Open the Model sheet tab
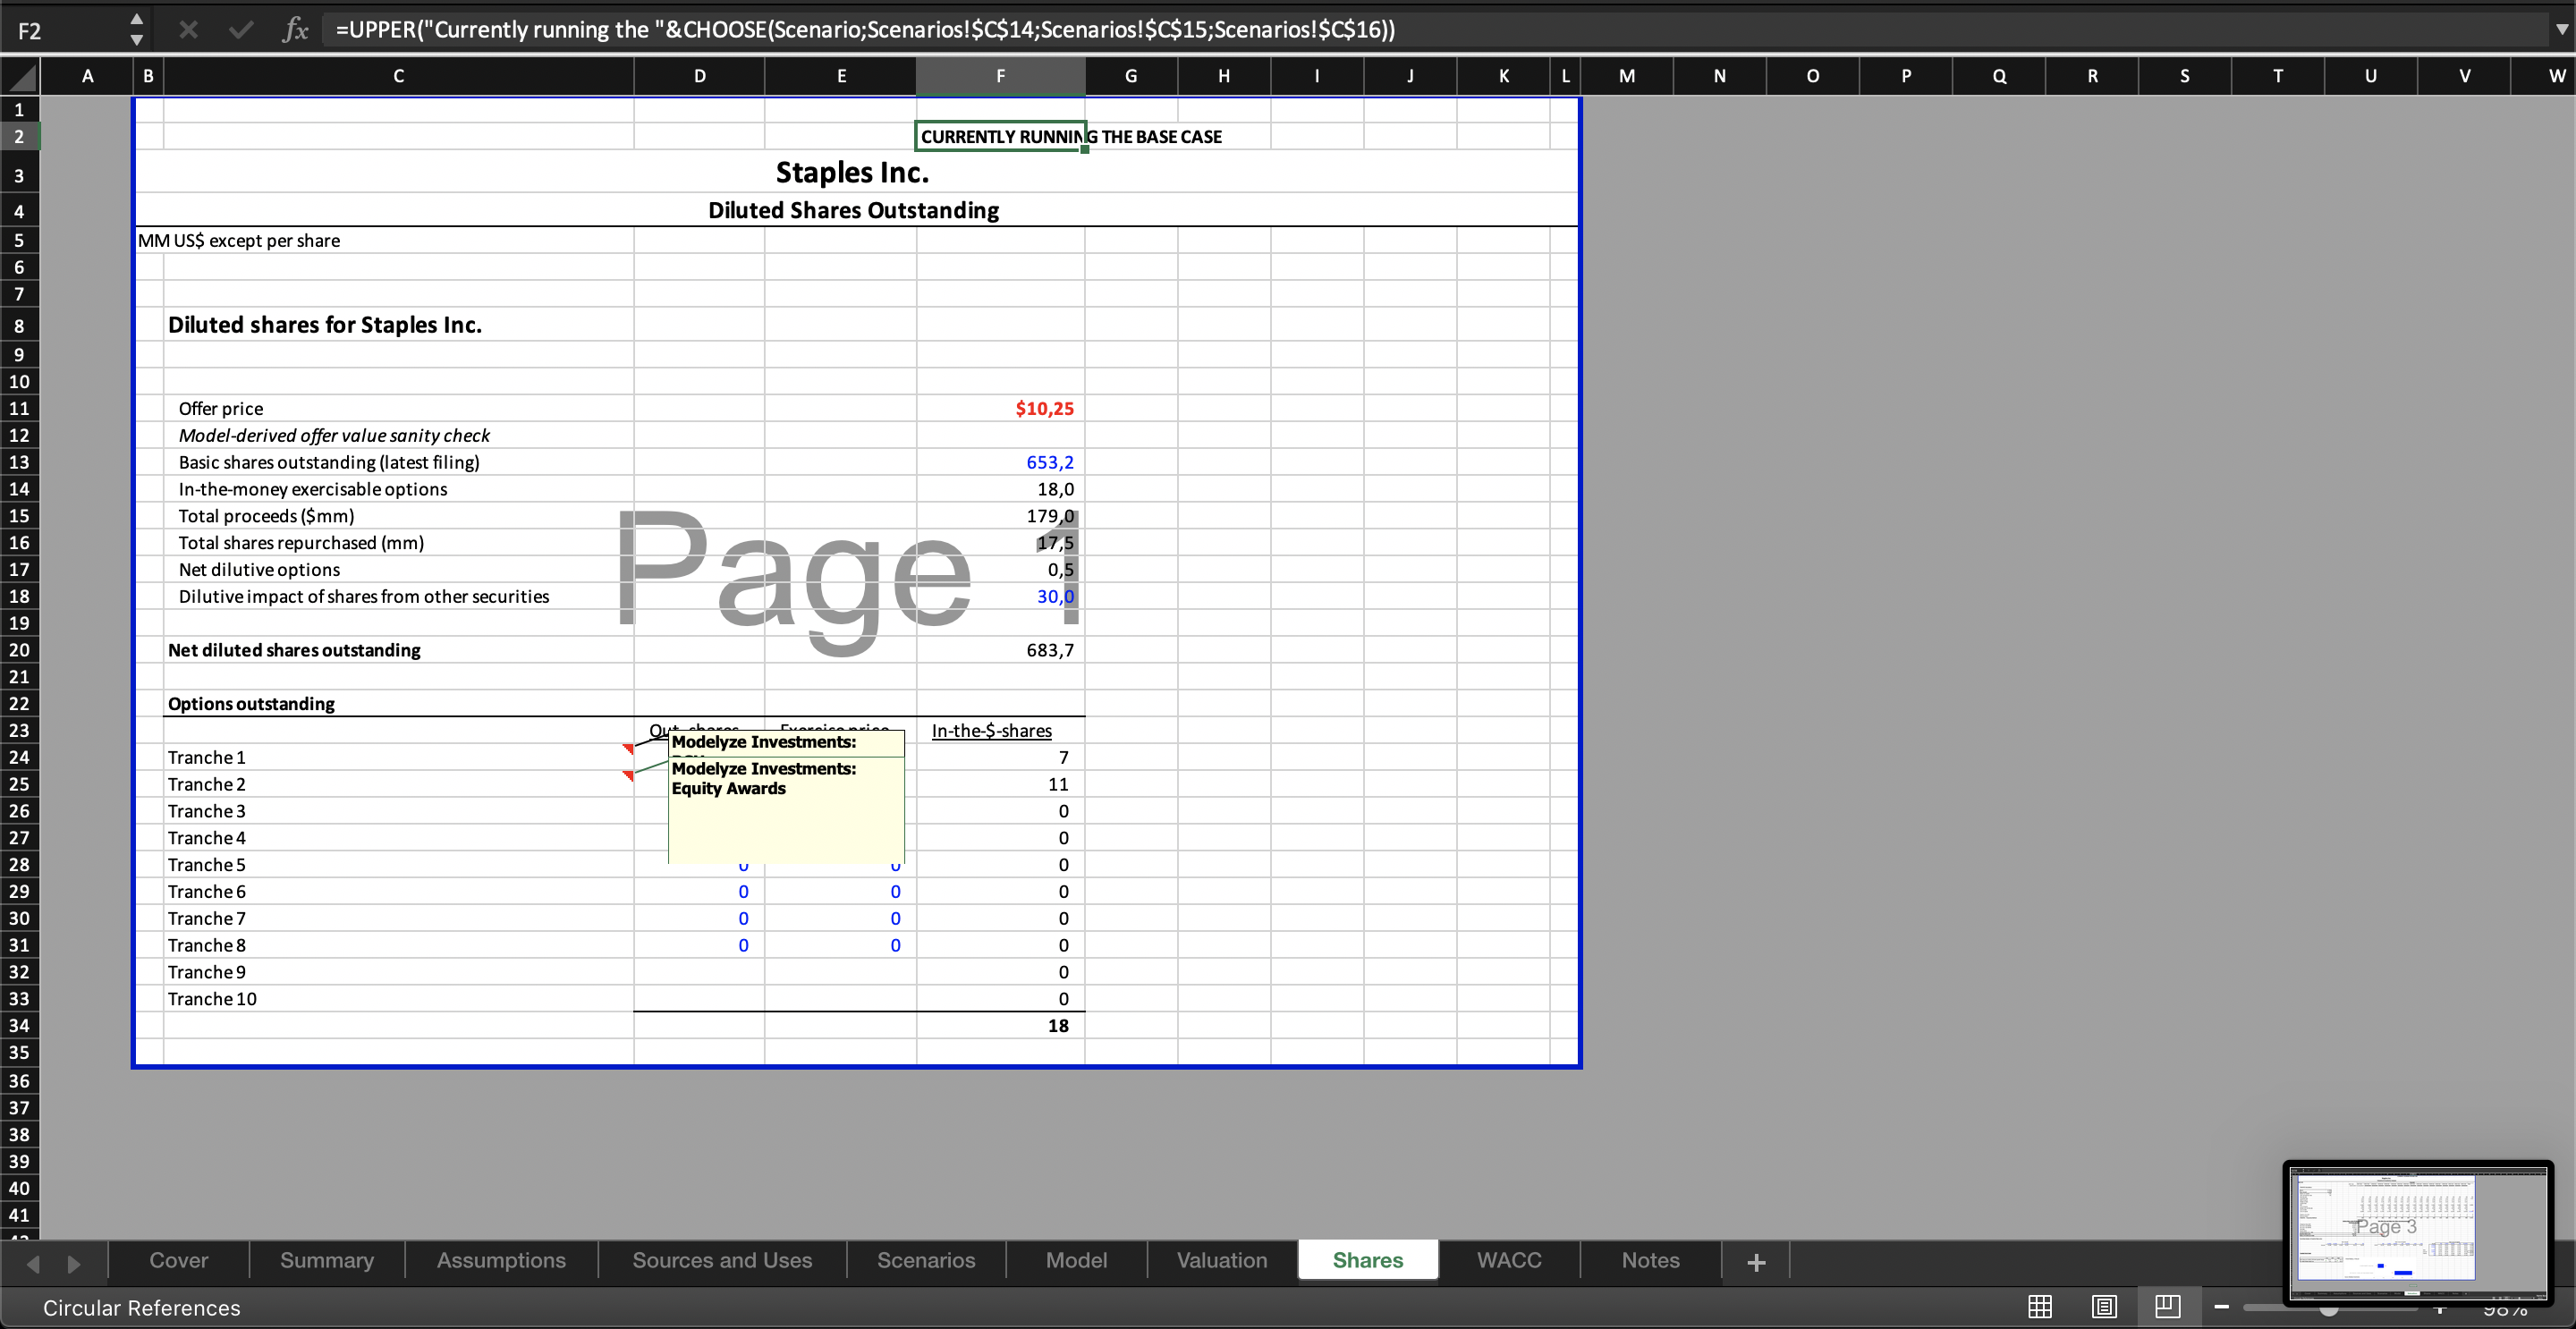Screen dimensions: 2576x1329 [1076, 1260]
